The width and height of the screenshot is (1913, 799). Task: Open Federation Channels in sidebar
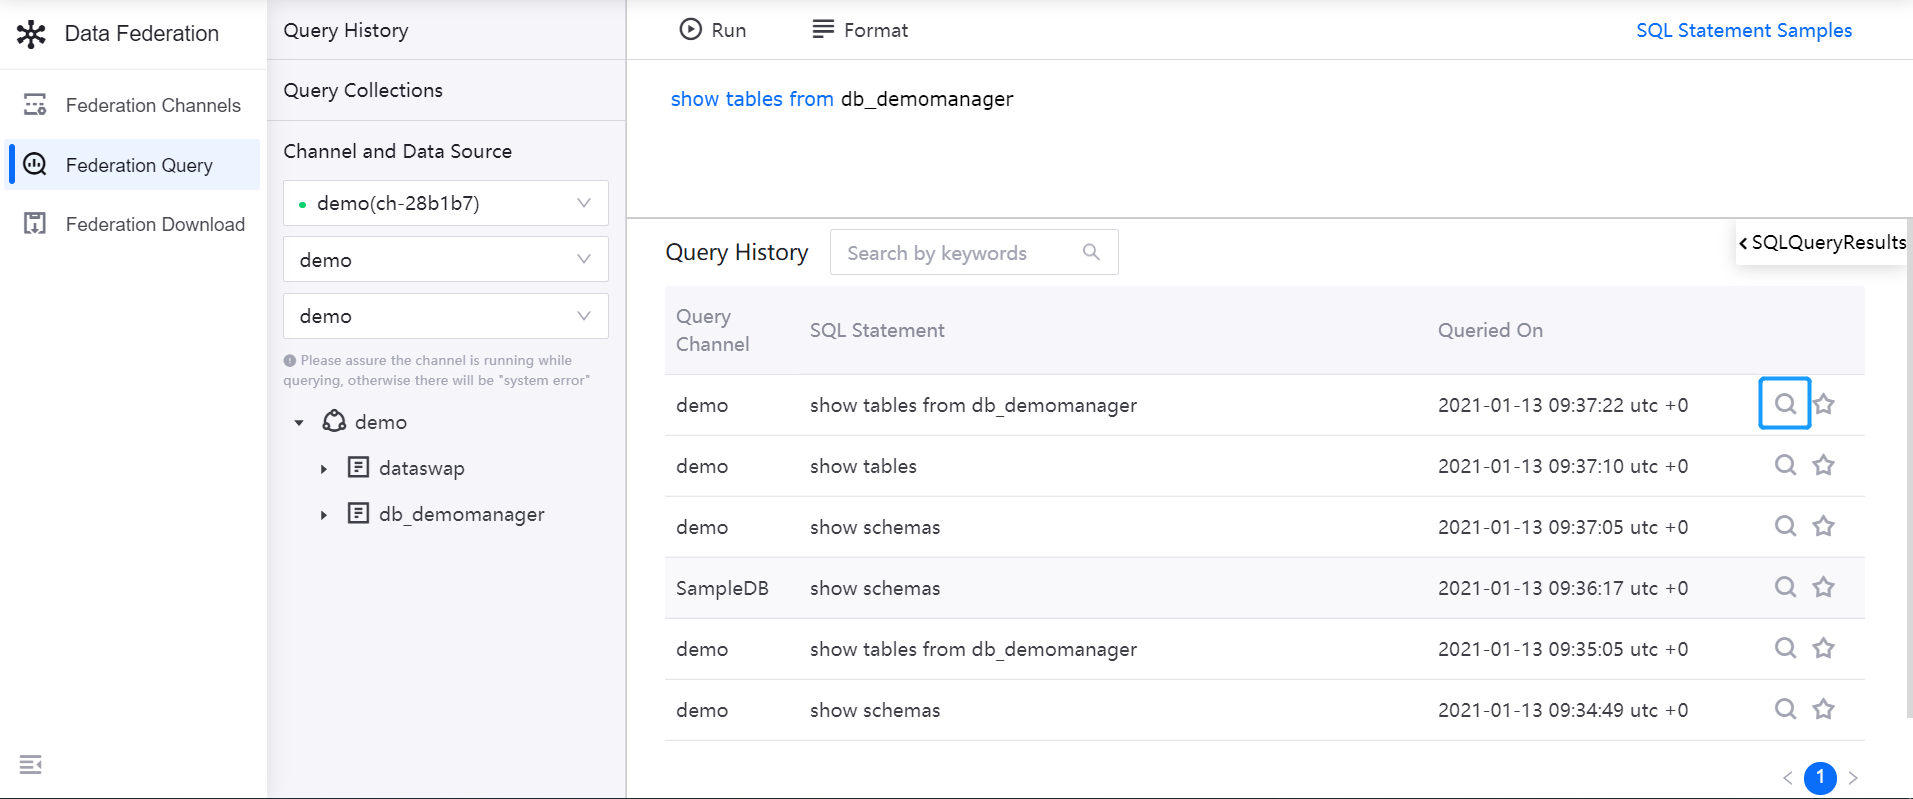[x=152, y=105]
